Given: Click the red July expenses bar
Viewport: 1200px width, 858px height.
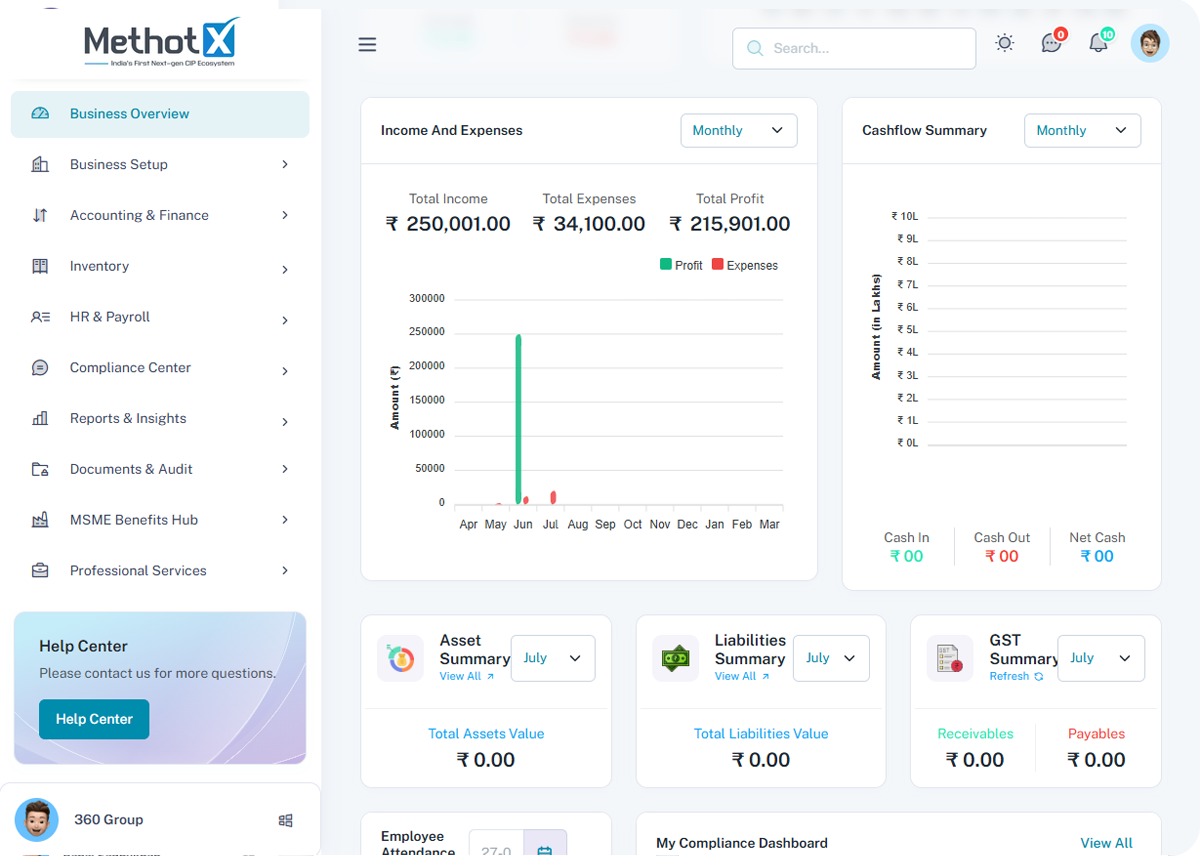Looking at the screenshot, I should [553, 497].
